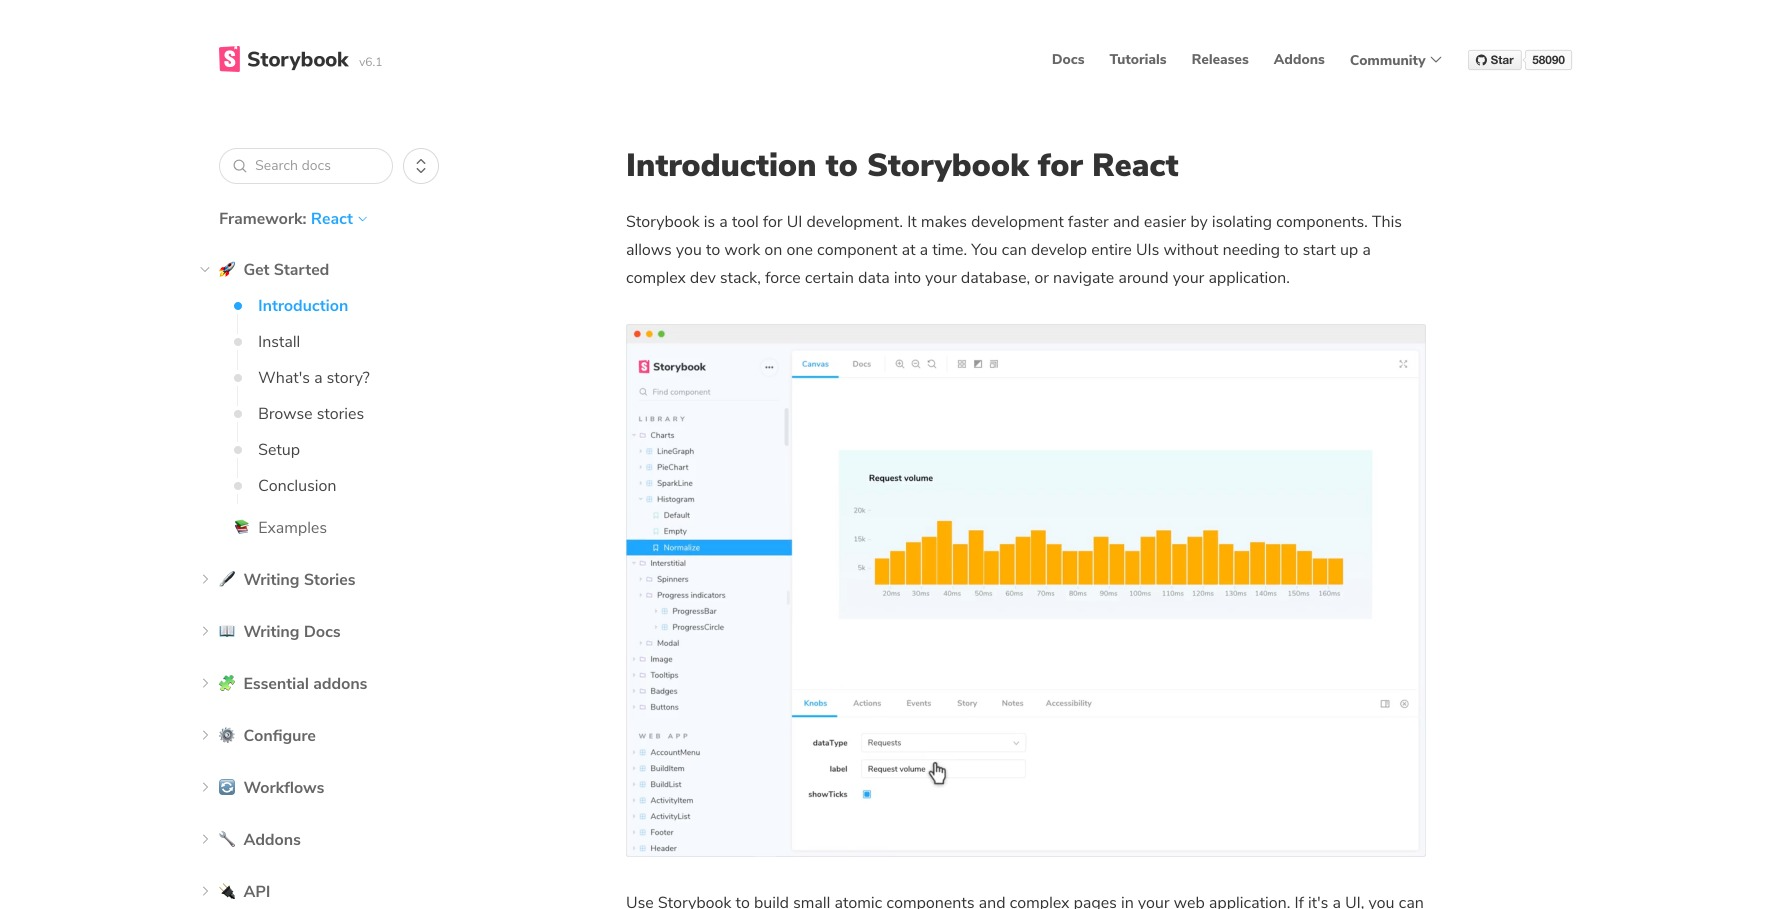Select the pencil icon next to Writing Stories
Image resolution: width=1792 pixels, height=909 pixels.
(227, 579)
